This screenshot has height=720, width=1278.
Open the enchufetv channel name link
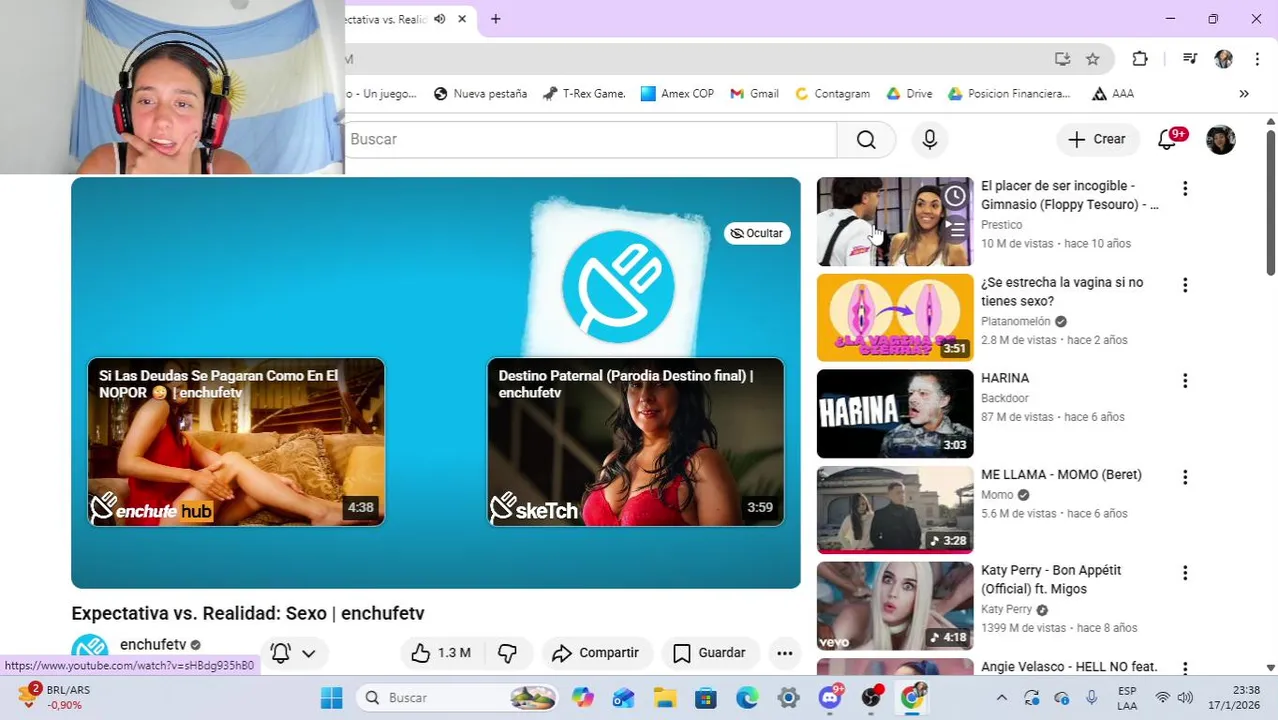point(153,645)
